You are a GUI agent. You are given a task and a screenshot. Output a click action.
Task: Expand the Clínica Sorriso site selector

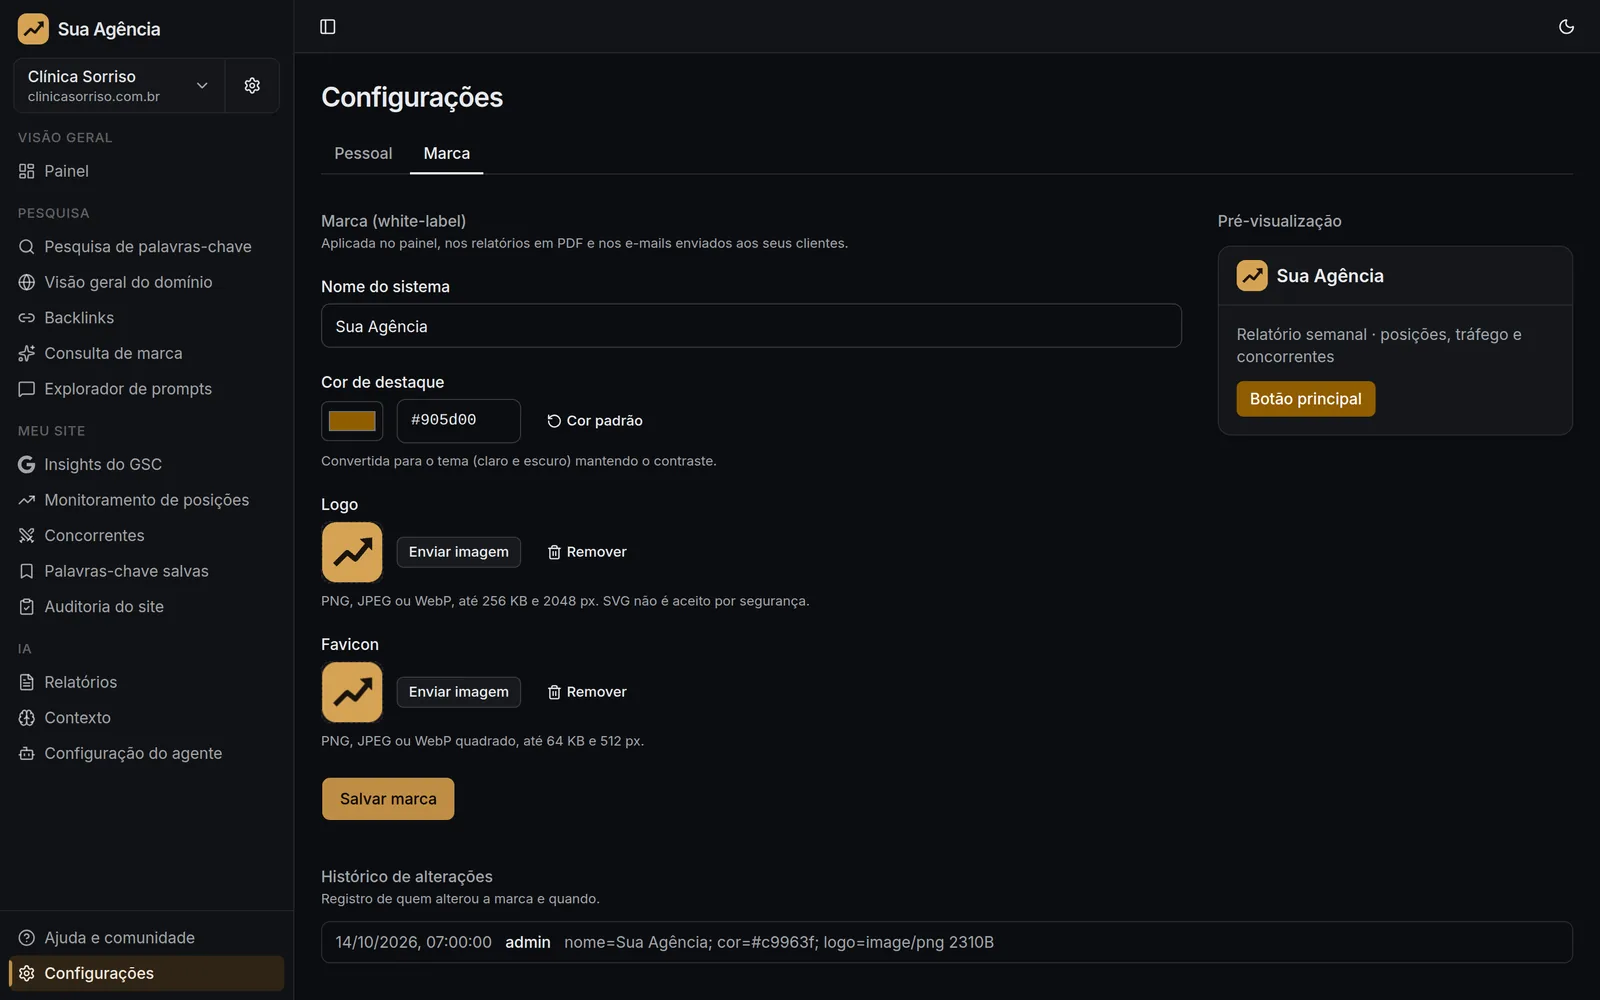119,85
